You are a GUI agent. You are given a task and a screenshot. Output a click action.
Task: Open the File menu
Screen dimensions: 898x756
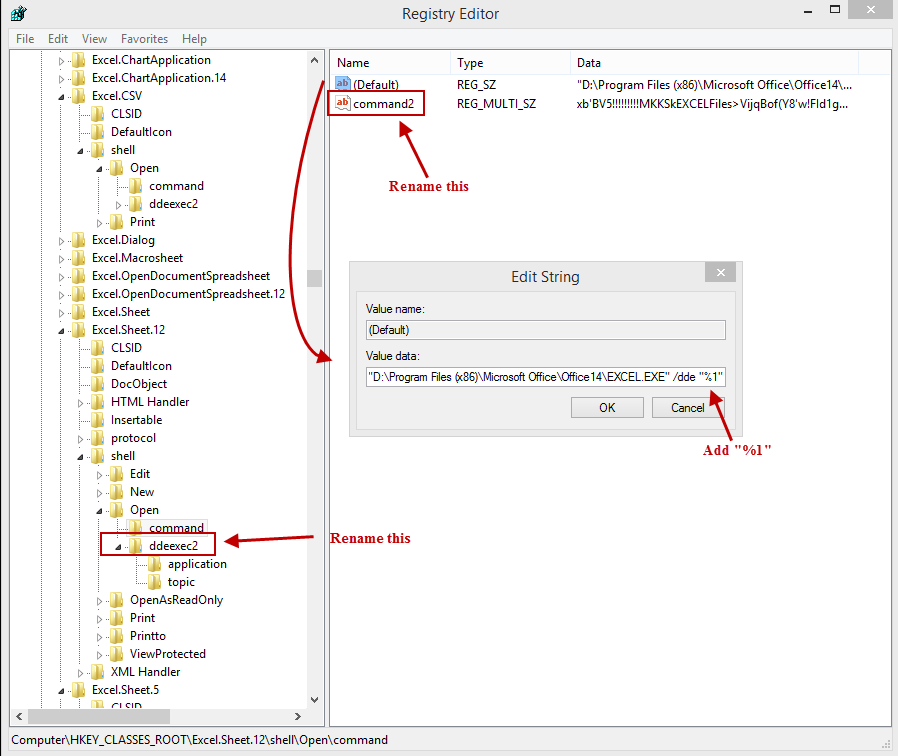(25, 39)
